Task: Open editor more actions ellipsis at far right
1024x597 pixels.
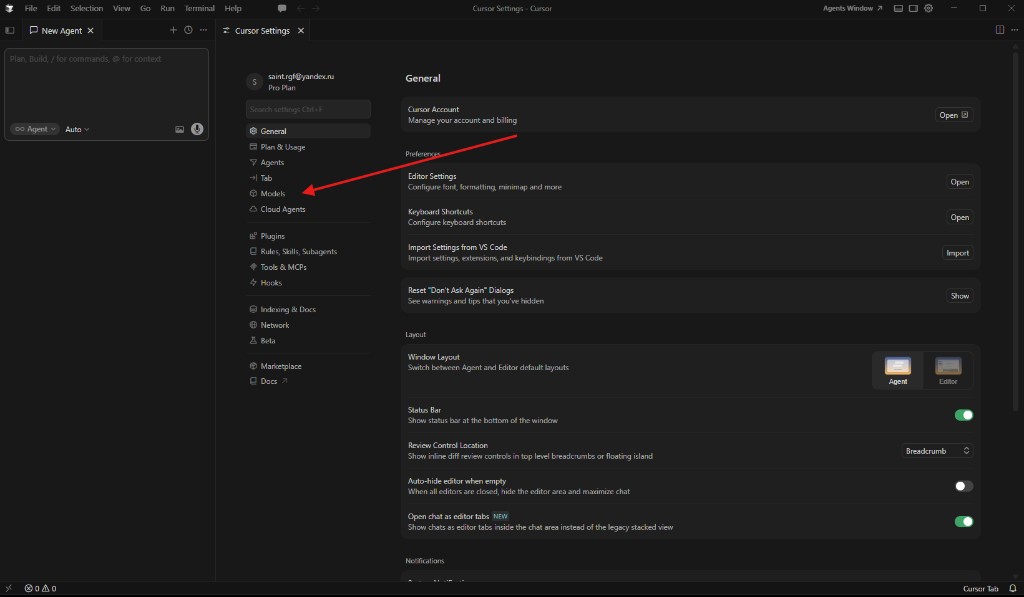Action: pyautogui.click(x=1014, y=30)
